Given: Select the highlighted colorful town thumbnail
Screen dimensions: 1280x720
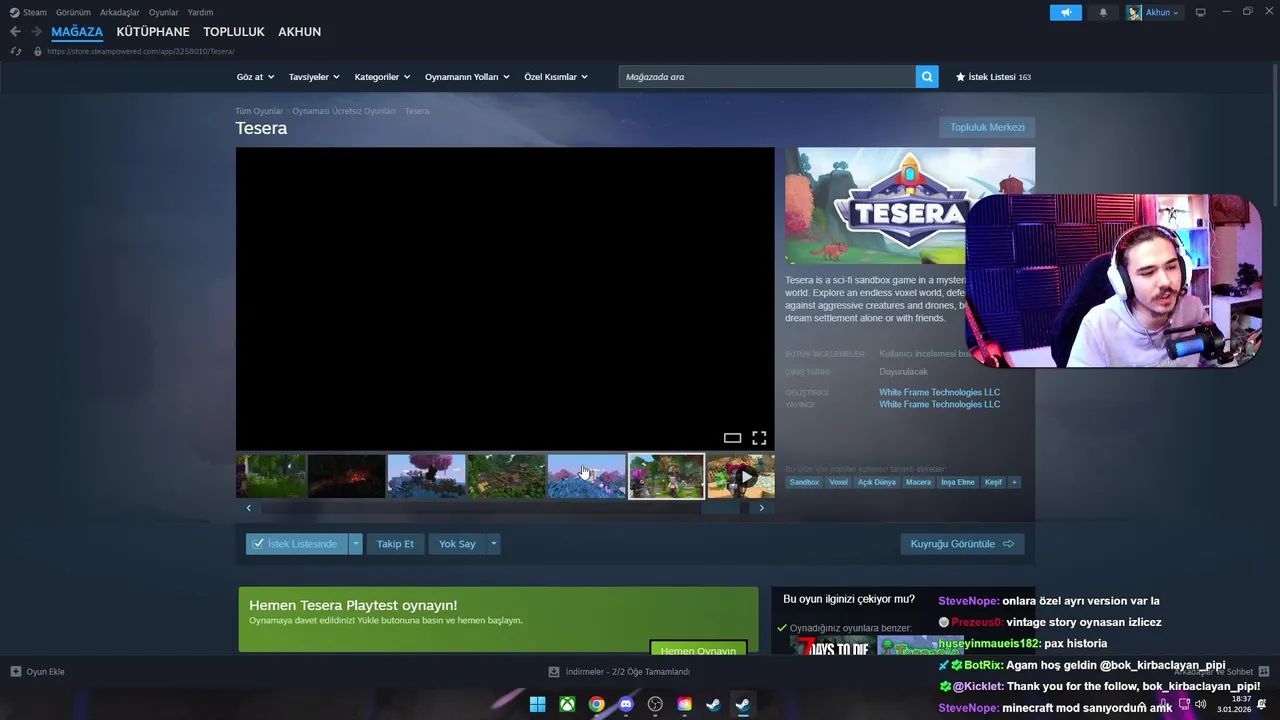Looking at the screenshot, I should [666, 476].
